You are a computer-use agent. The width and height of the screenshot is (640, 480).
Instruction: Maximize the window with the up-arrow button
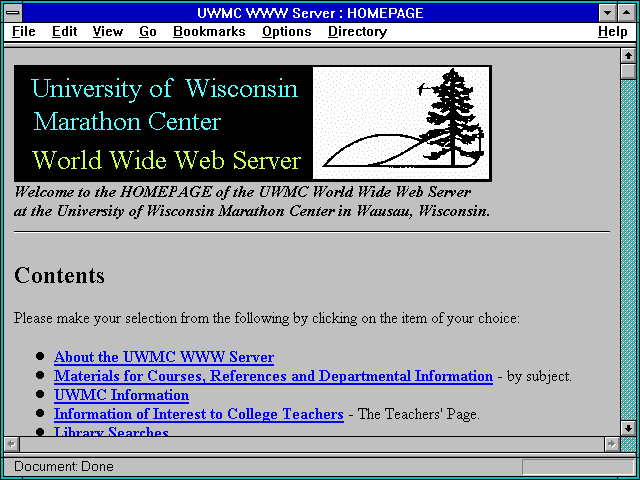click(627, 13)
